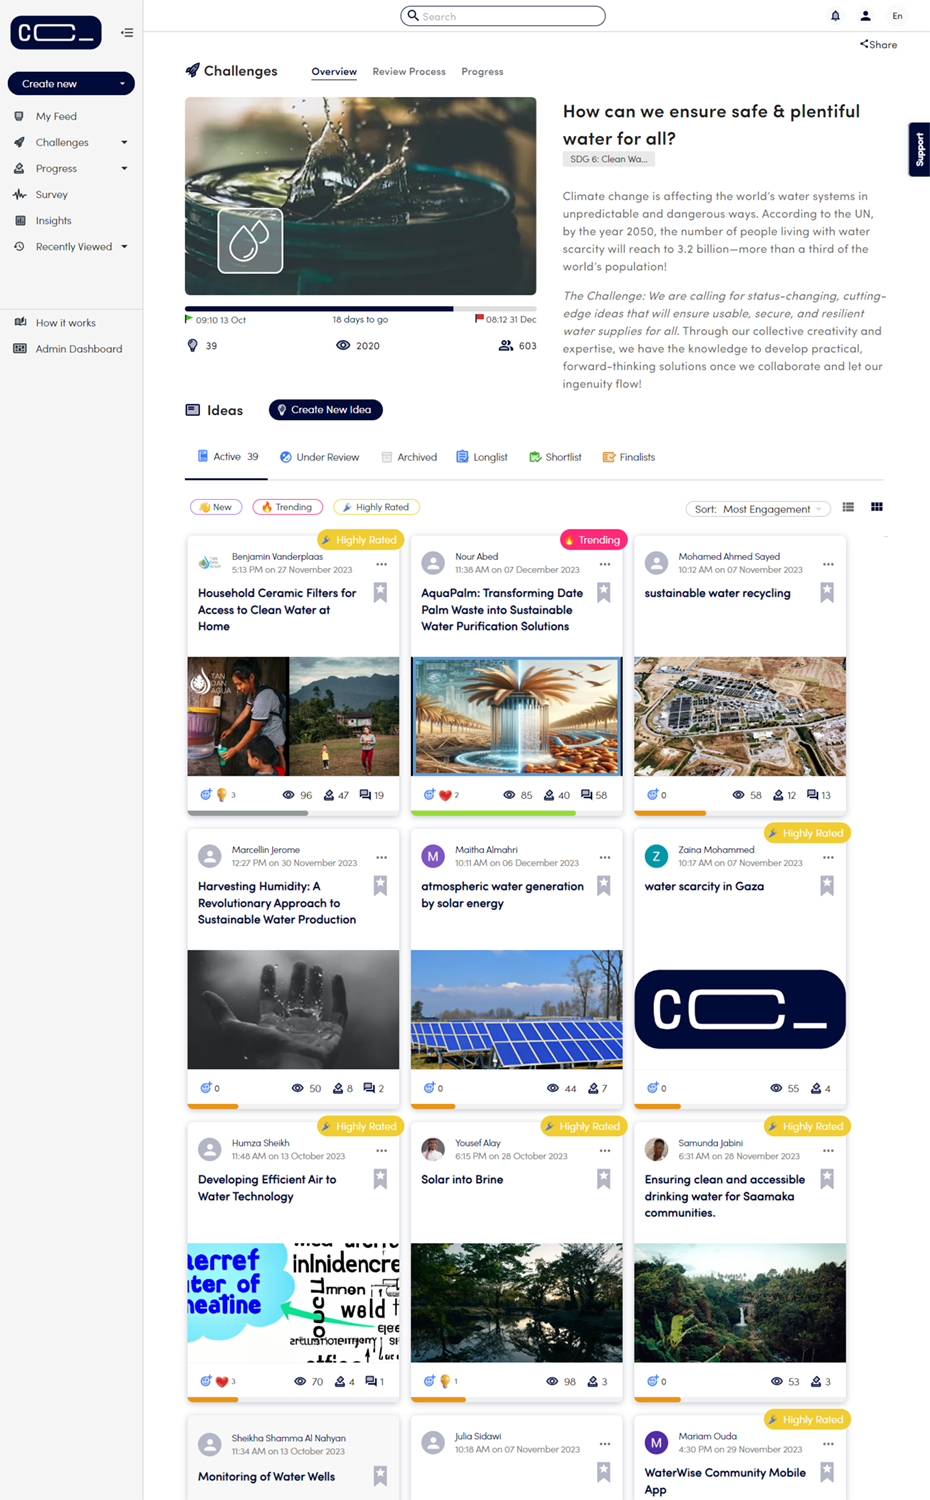Switch to list view layout icon
This screenshot has height=1500, width=930.
point(848,507)
